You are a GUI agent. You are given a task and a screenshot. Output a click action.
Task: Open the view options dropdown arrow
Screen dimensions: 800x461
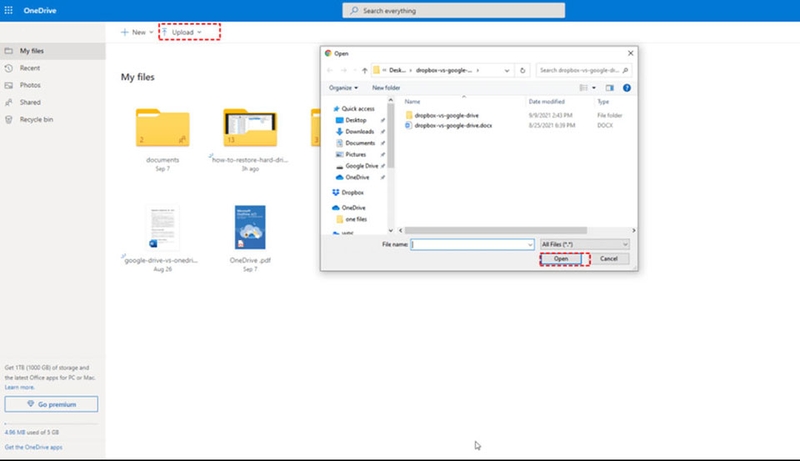594,88
